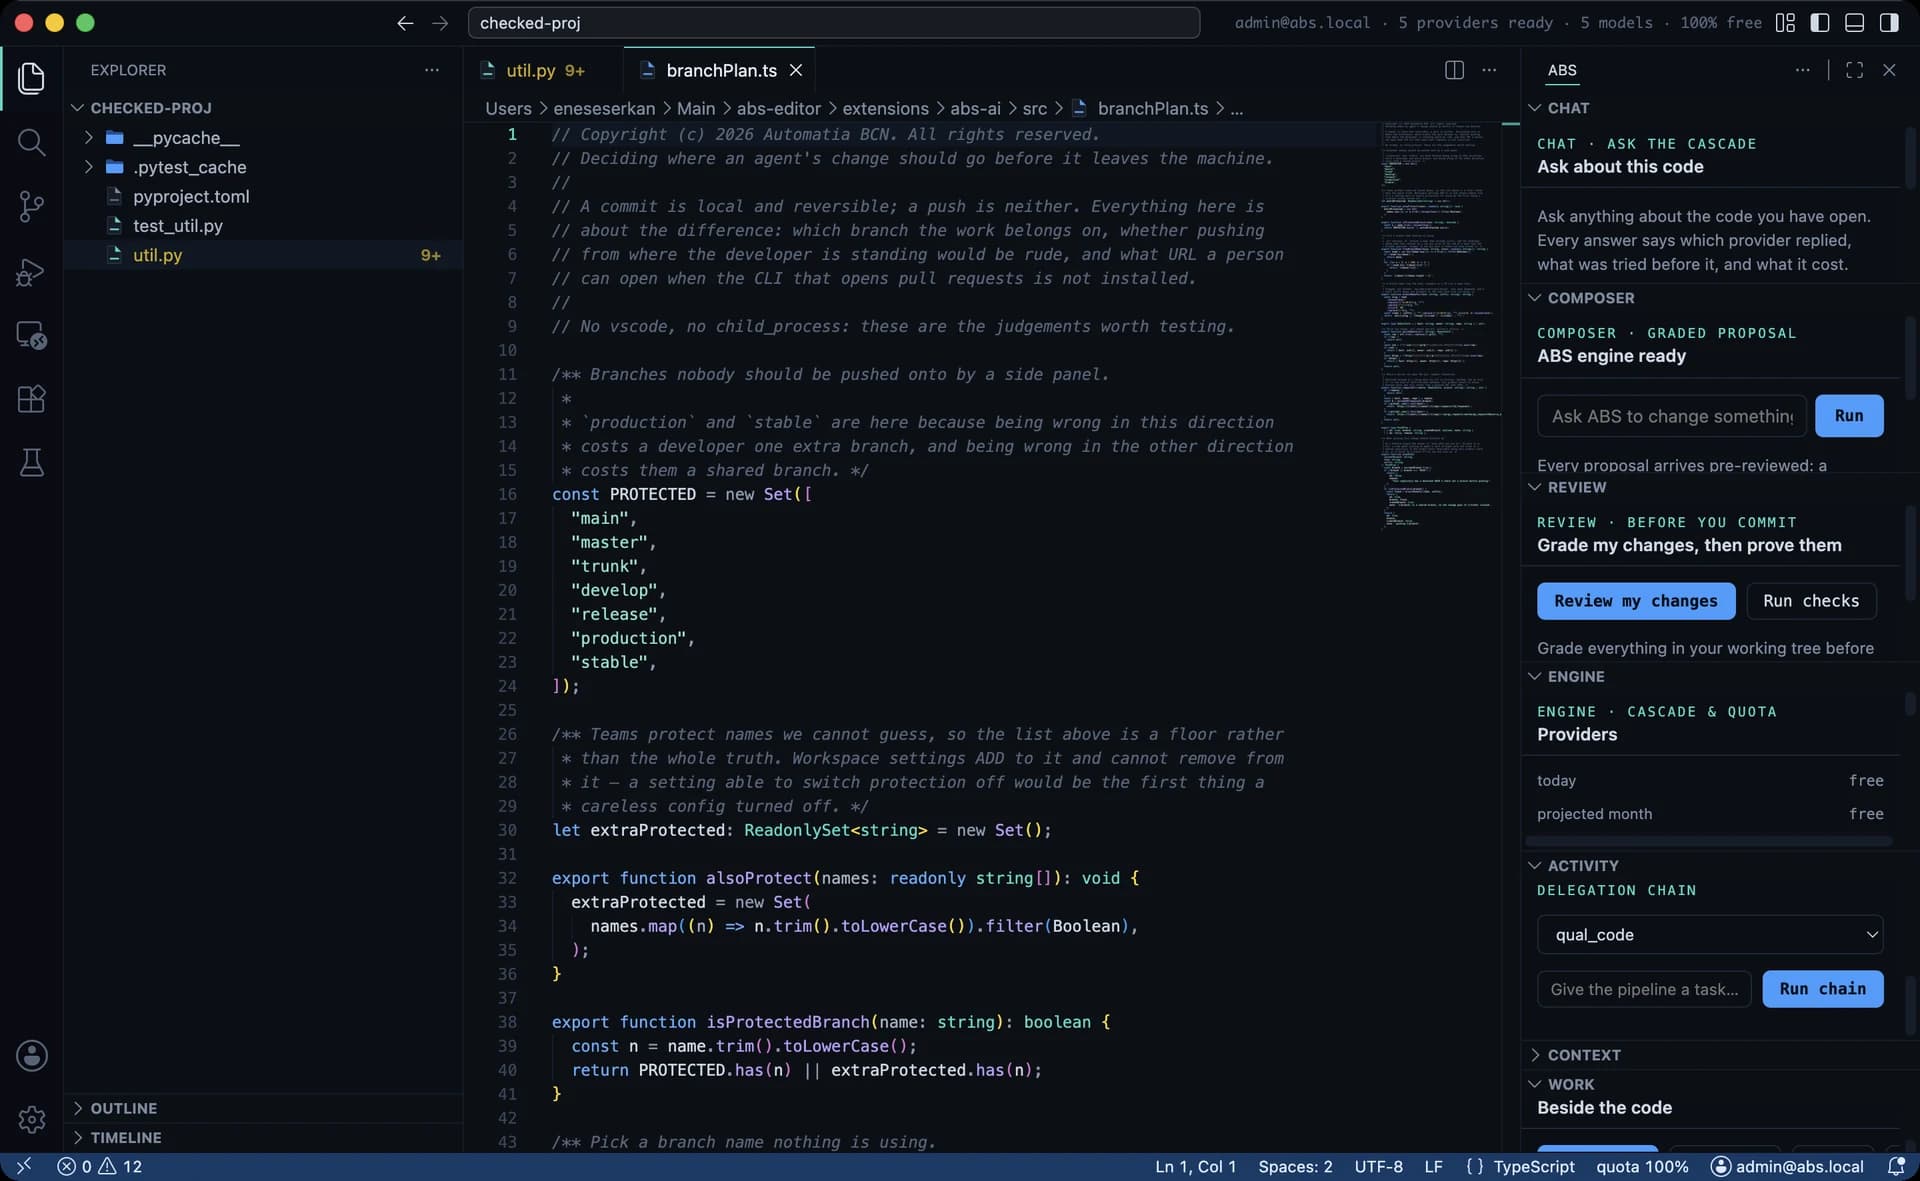Viewport: 1920px width, 1181px height.
Task: Open the Explorer view in activity bar
Action: click(31, 78)
